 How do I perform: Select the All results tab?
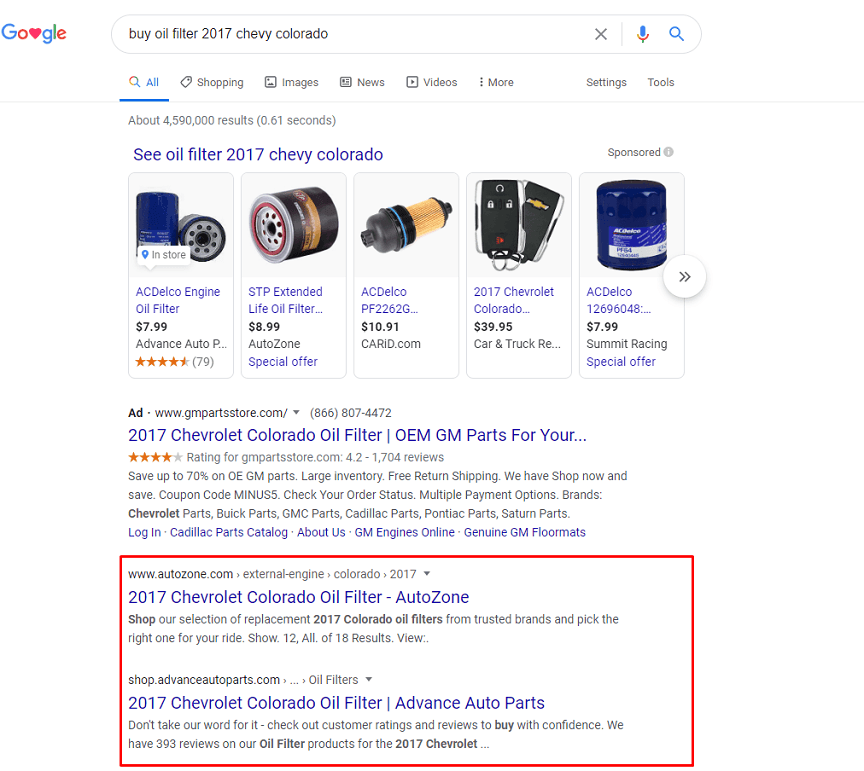pyautogui.click(x=144, y=82)
